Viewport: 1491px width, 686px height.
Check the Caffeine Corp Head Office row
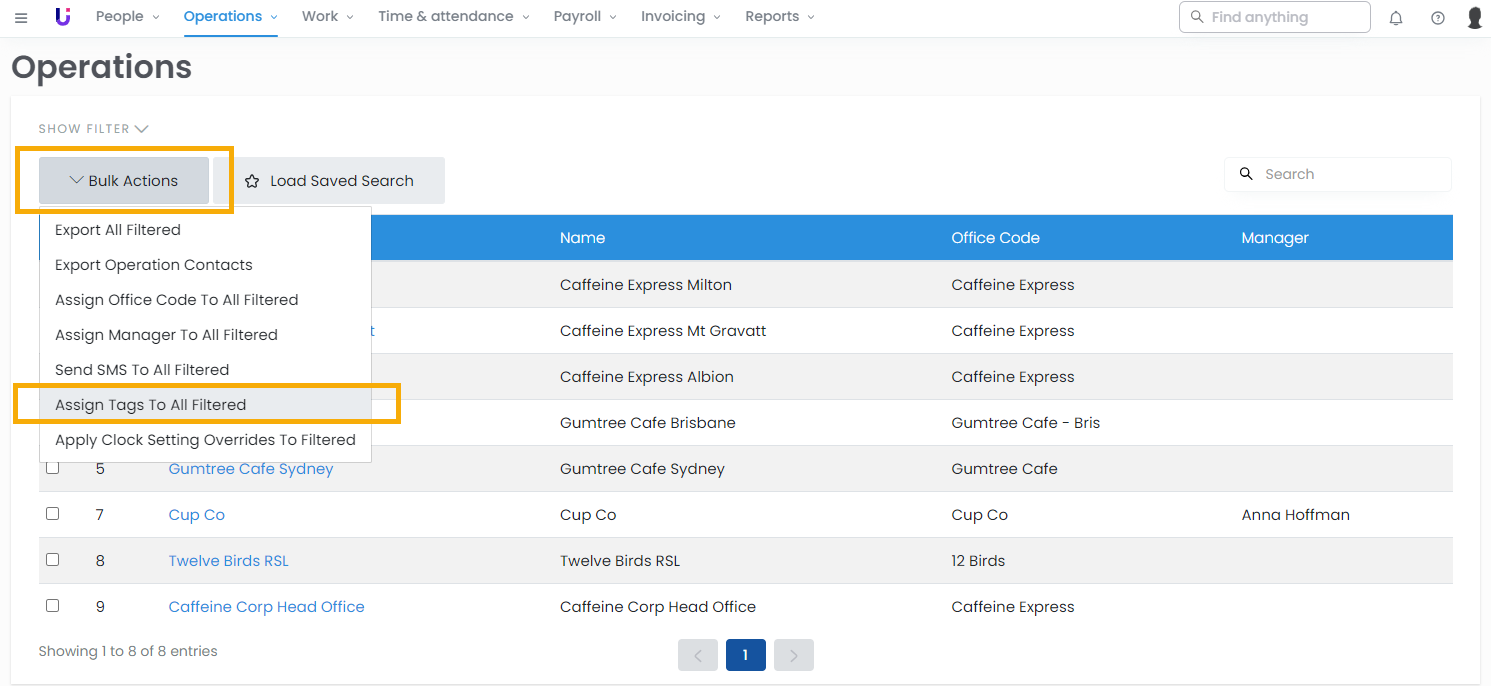pyautogui.click(x=53, y=606)
